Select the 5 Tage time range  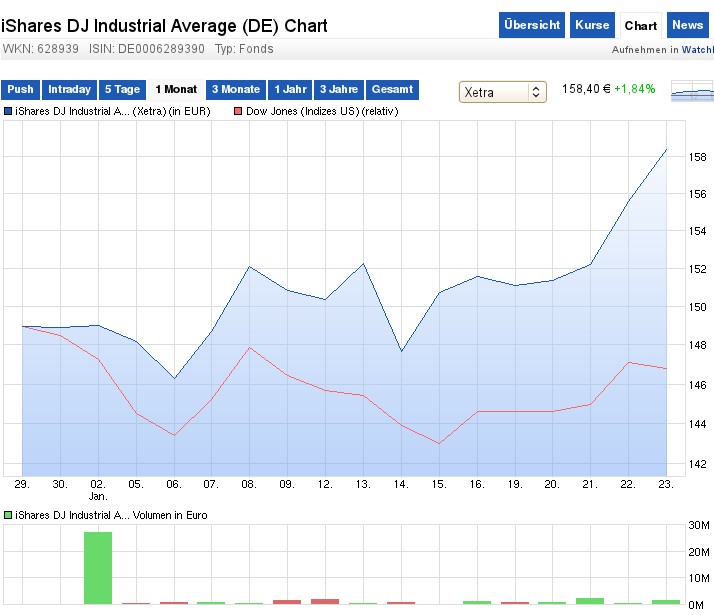(122, 90)
